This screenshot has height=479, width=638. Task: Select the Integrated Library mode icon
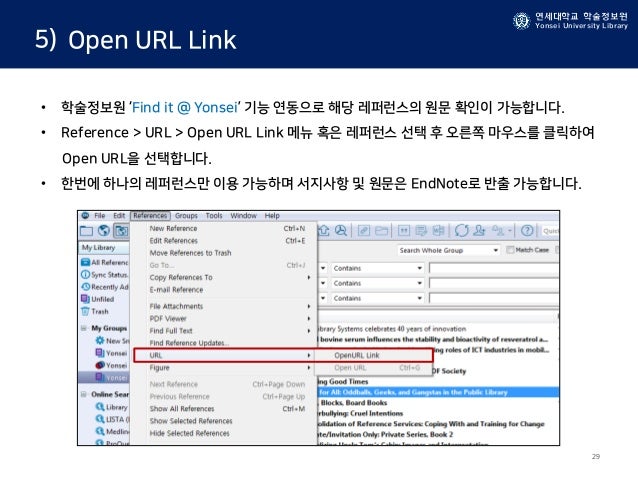click(121, 231)
